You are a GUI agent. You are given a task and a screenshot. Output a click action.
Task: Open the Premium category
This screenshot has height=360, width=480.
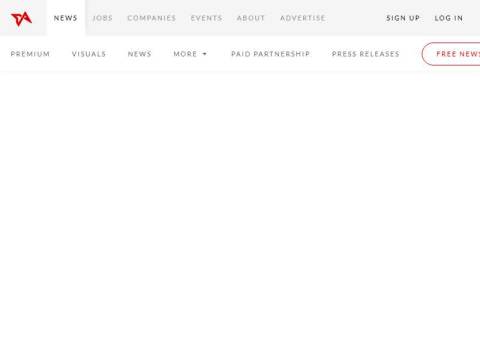tap(30, 54)
